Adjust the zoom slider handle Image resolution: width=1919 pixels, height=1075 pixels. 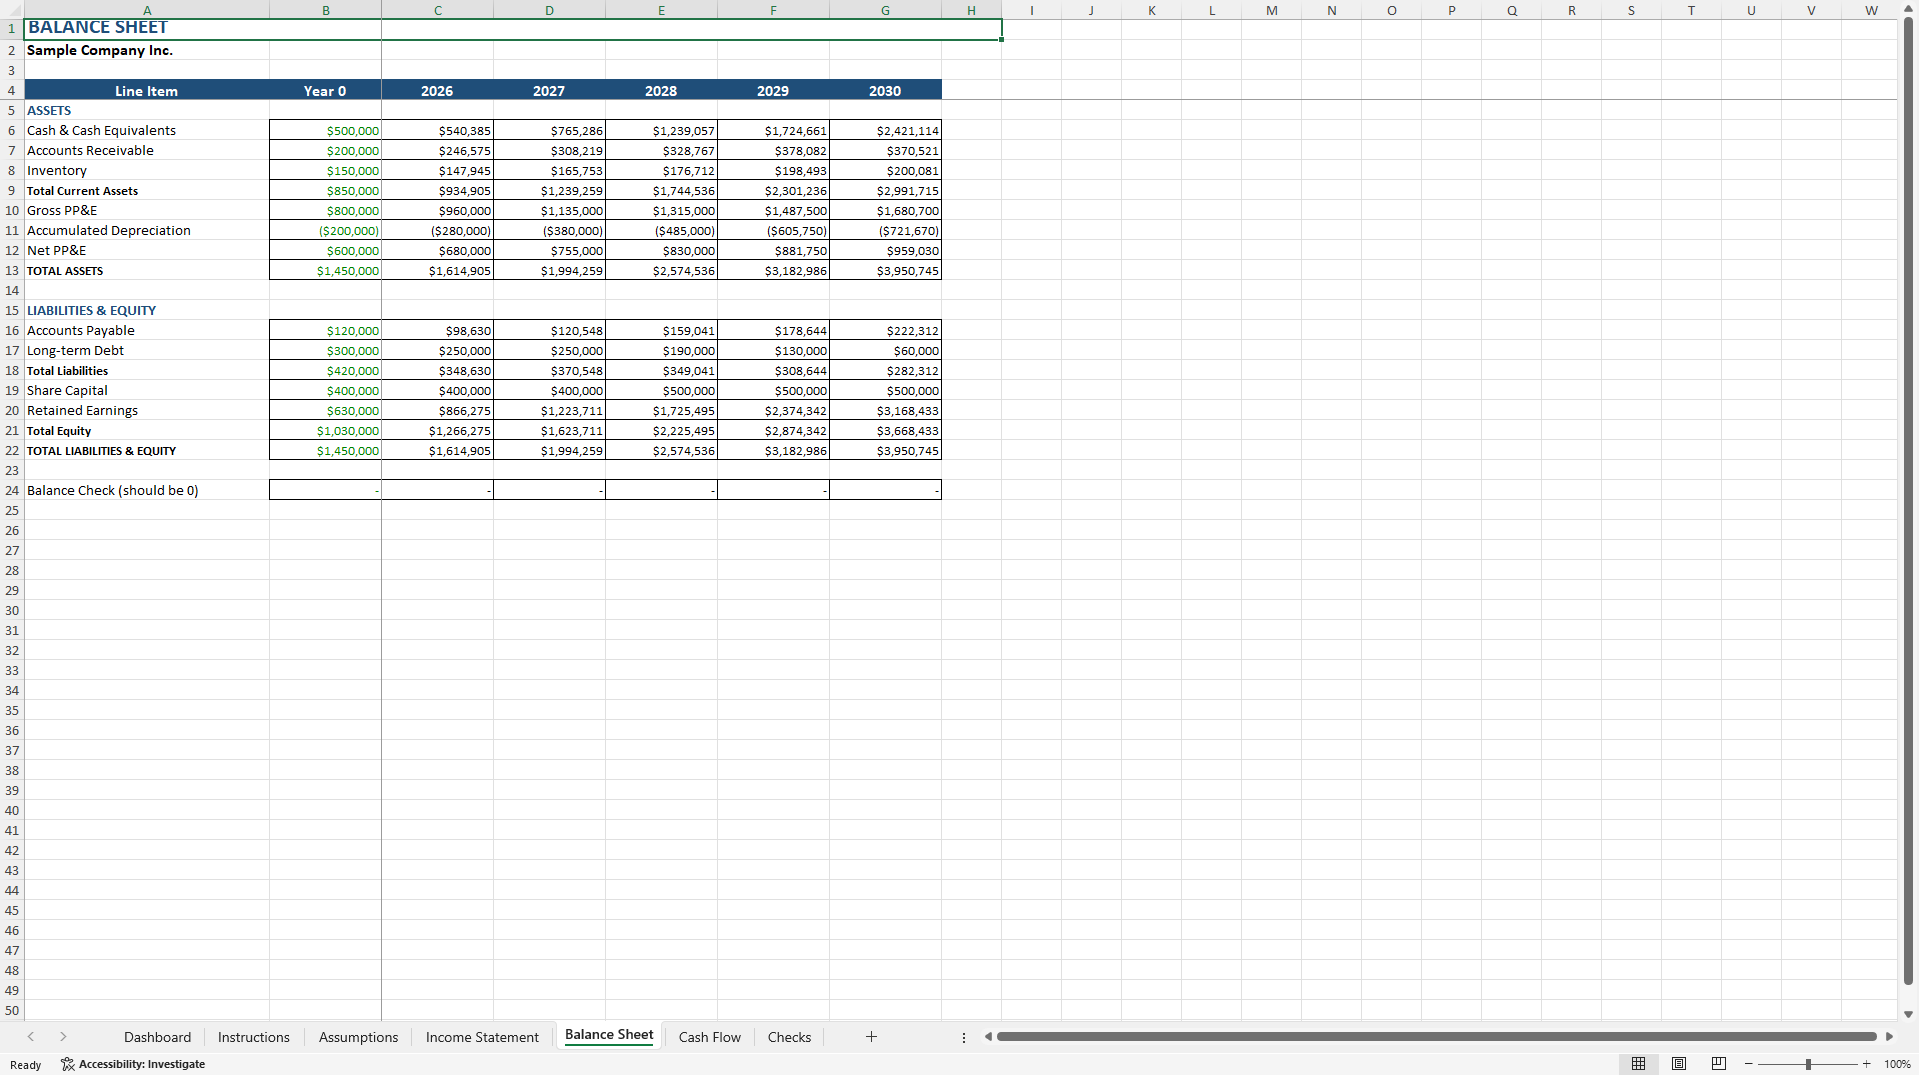(1808, 1064)
